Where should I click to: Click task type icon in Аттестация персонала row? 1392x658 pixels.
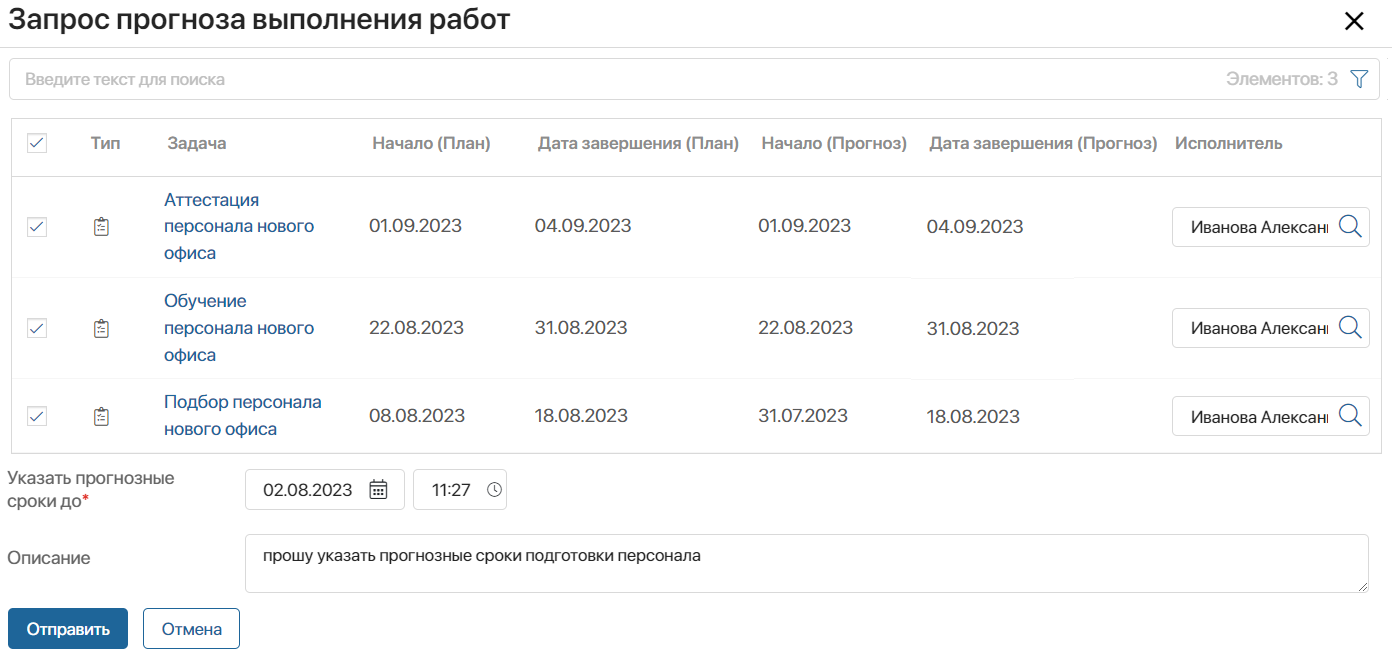[101, 227]
